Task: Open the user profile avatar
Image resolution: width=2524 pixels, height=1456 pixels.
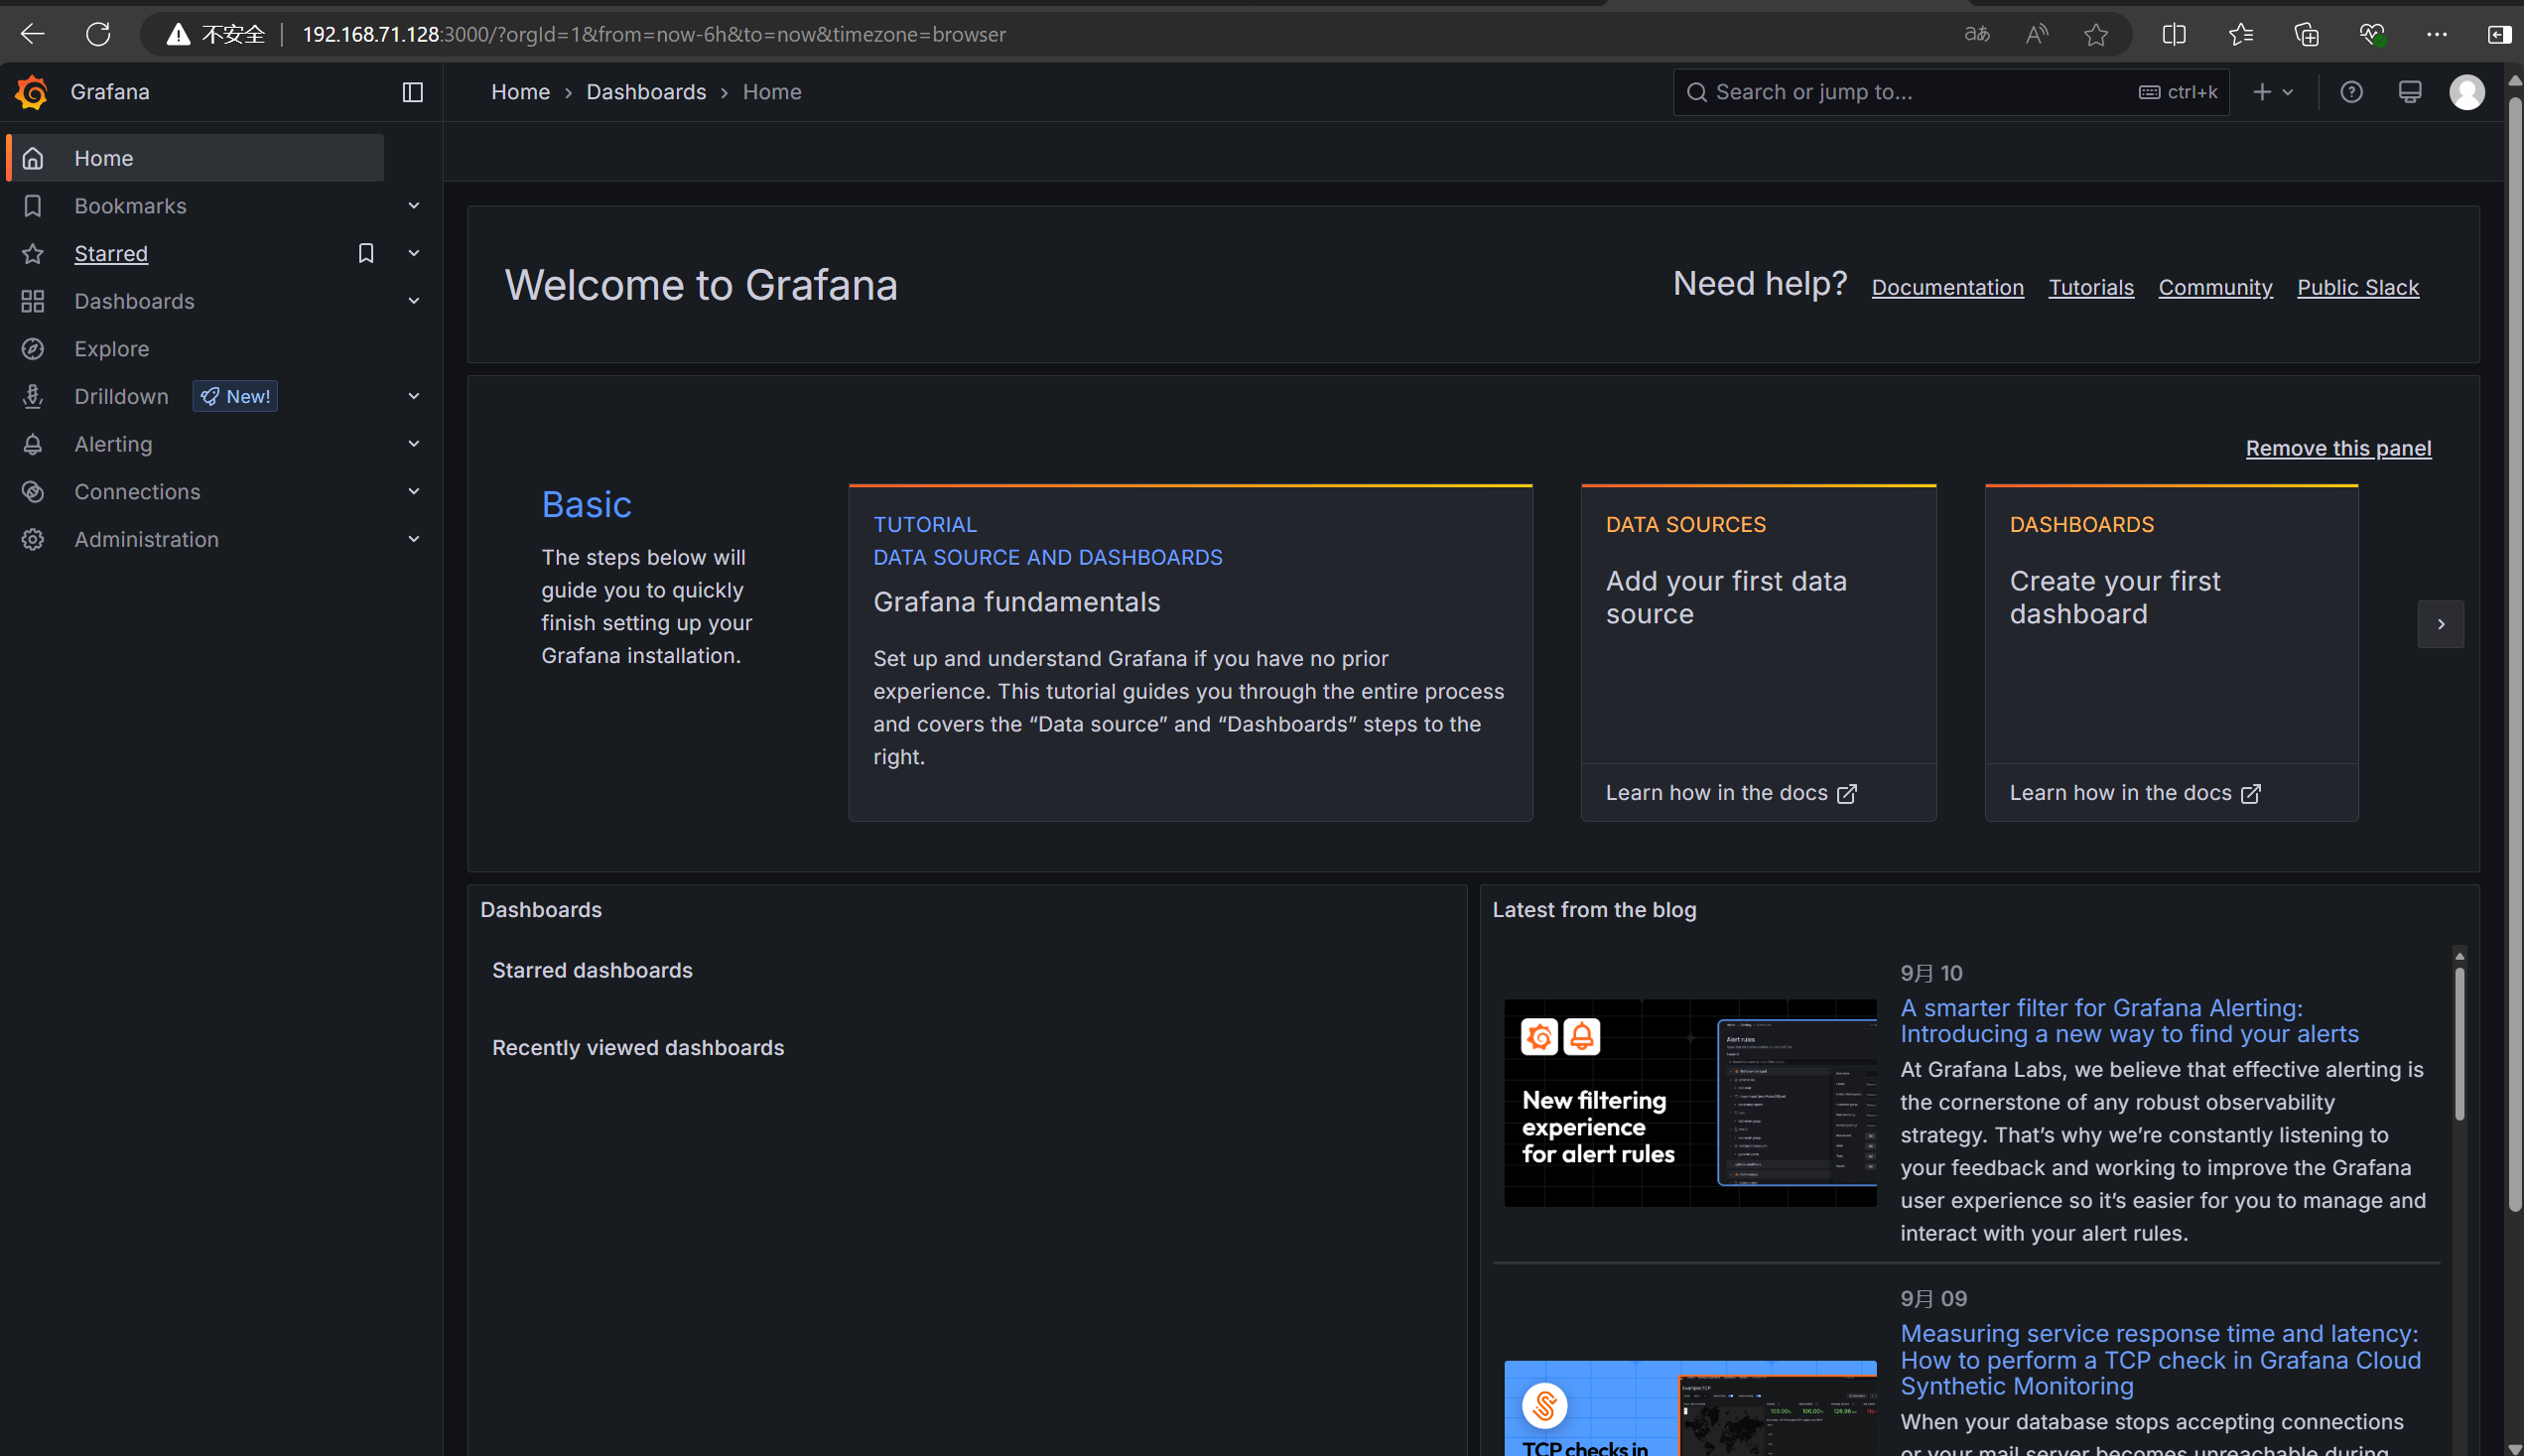Action: 2467,92
